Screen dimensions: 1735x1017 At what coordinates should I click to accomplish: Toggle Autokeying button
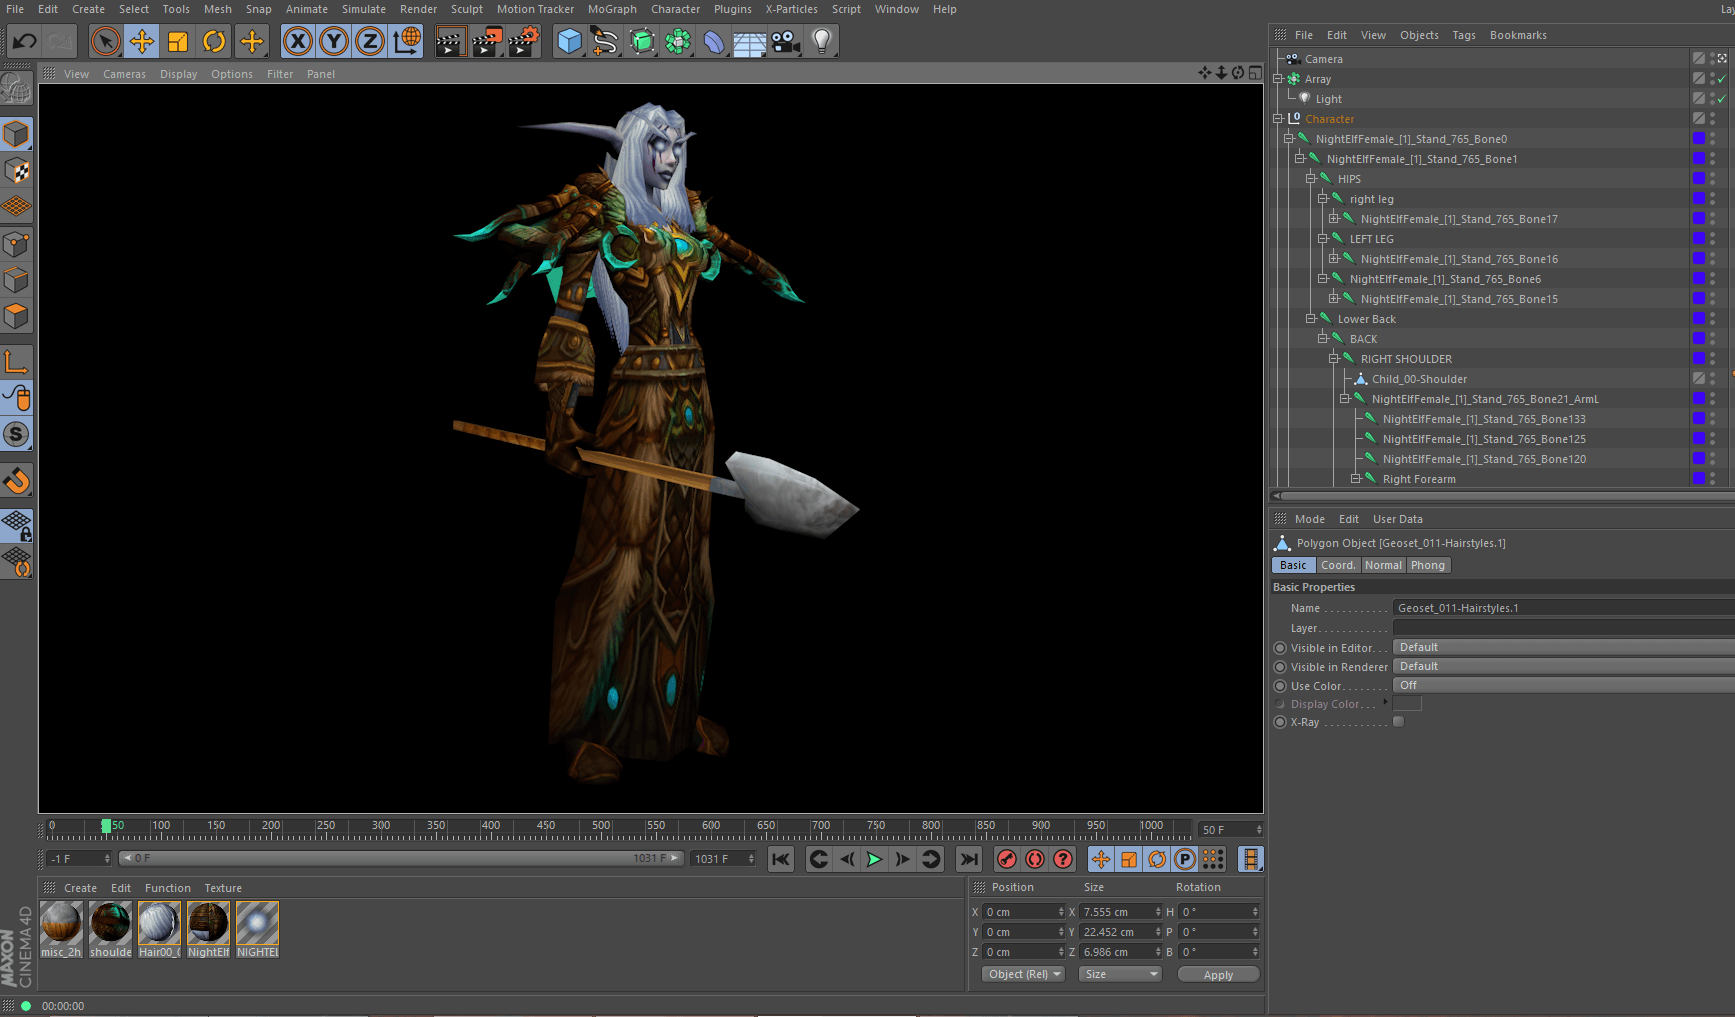coord(1035,859)
